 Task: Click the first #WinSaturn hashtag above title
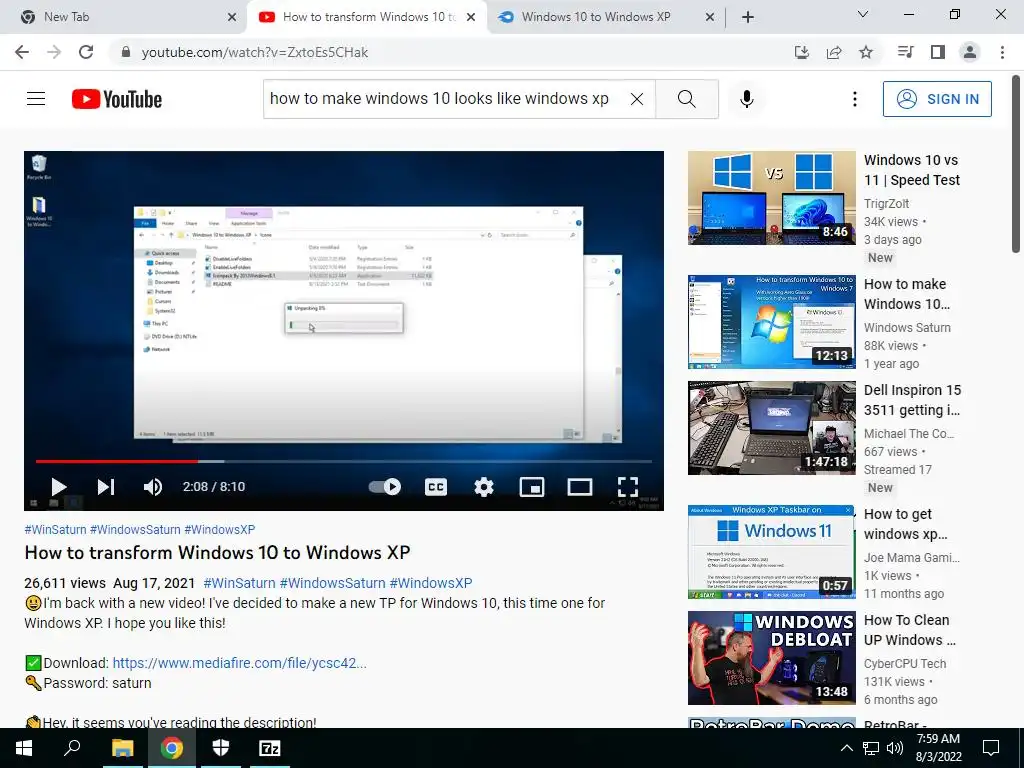tap(55, 530)
